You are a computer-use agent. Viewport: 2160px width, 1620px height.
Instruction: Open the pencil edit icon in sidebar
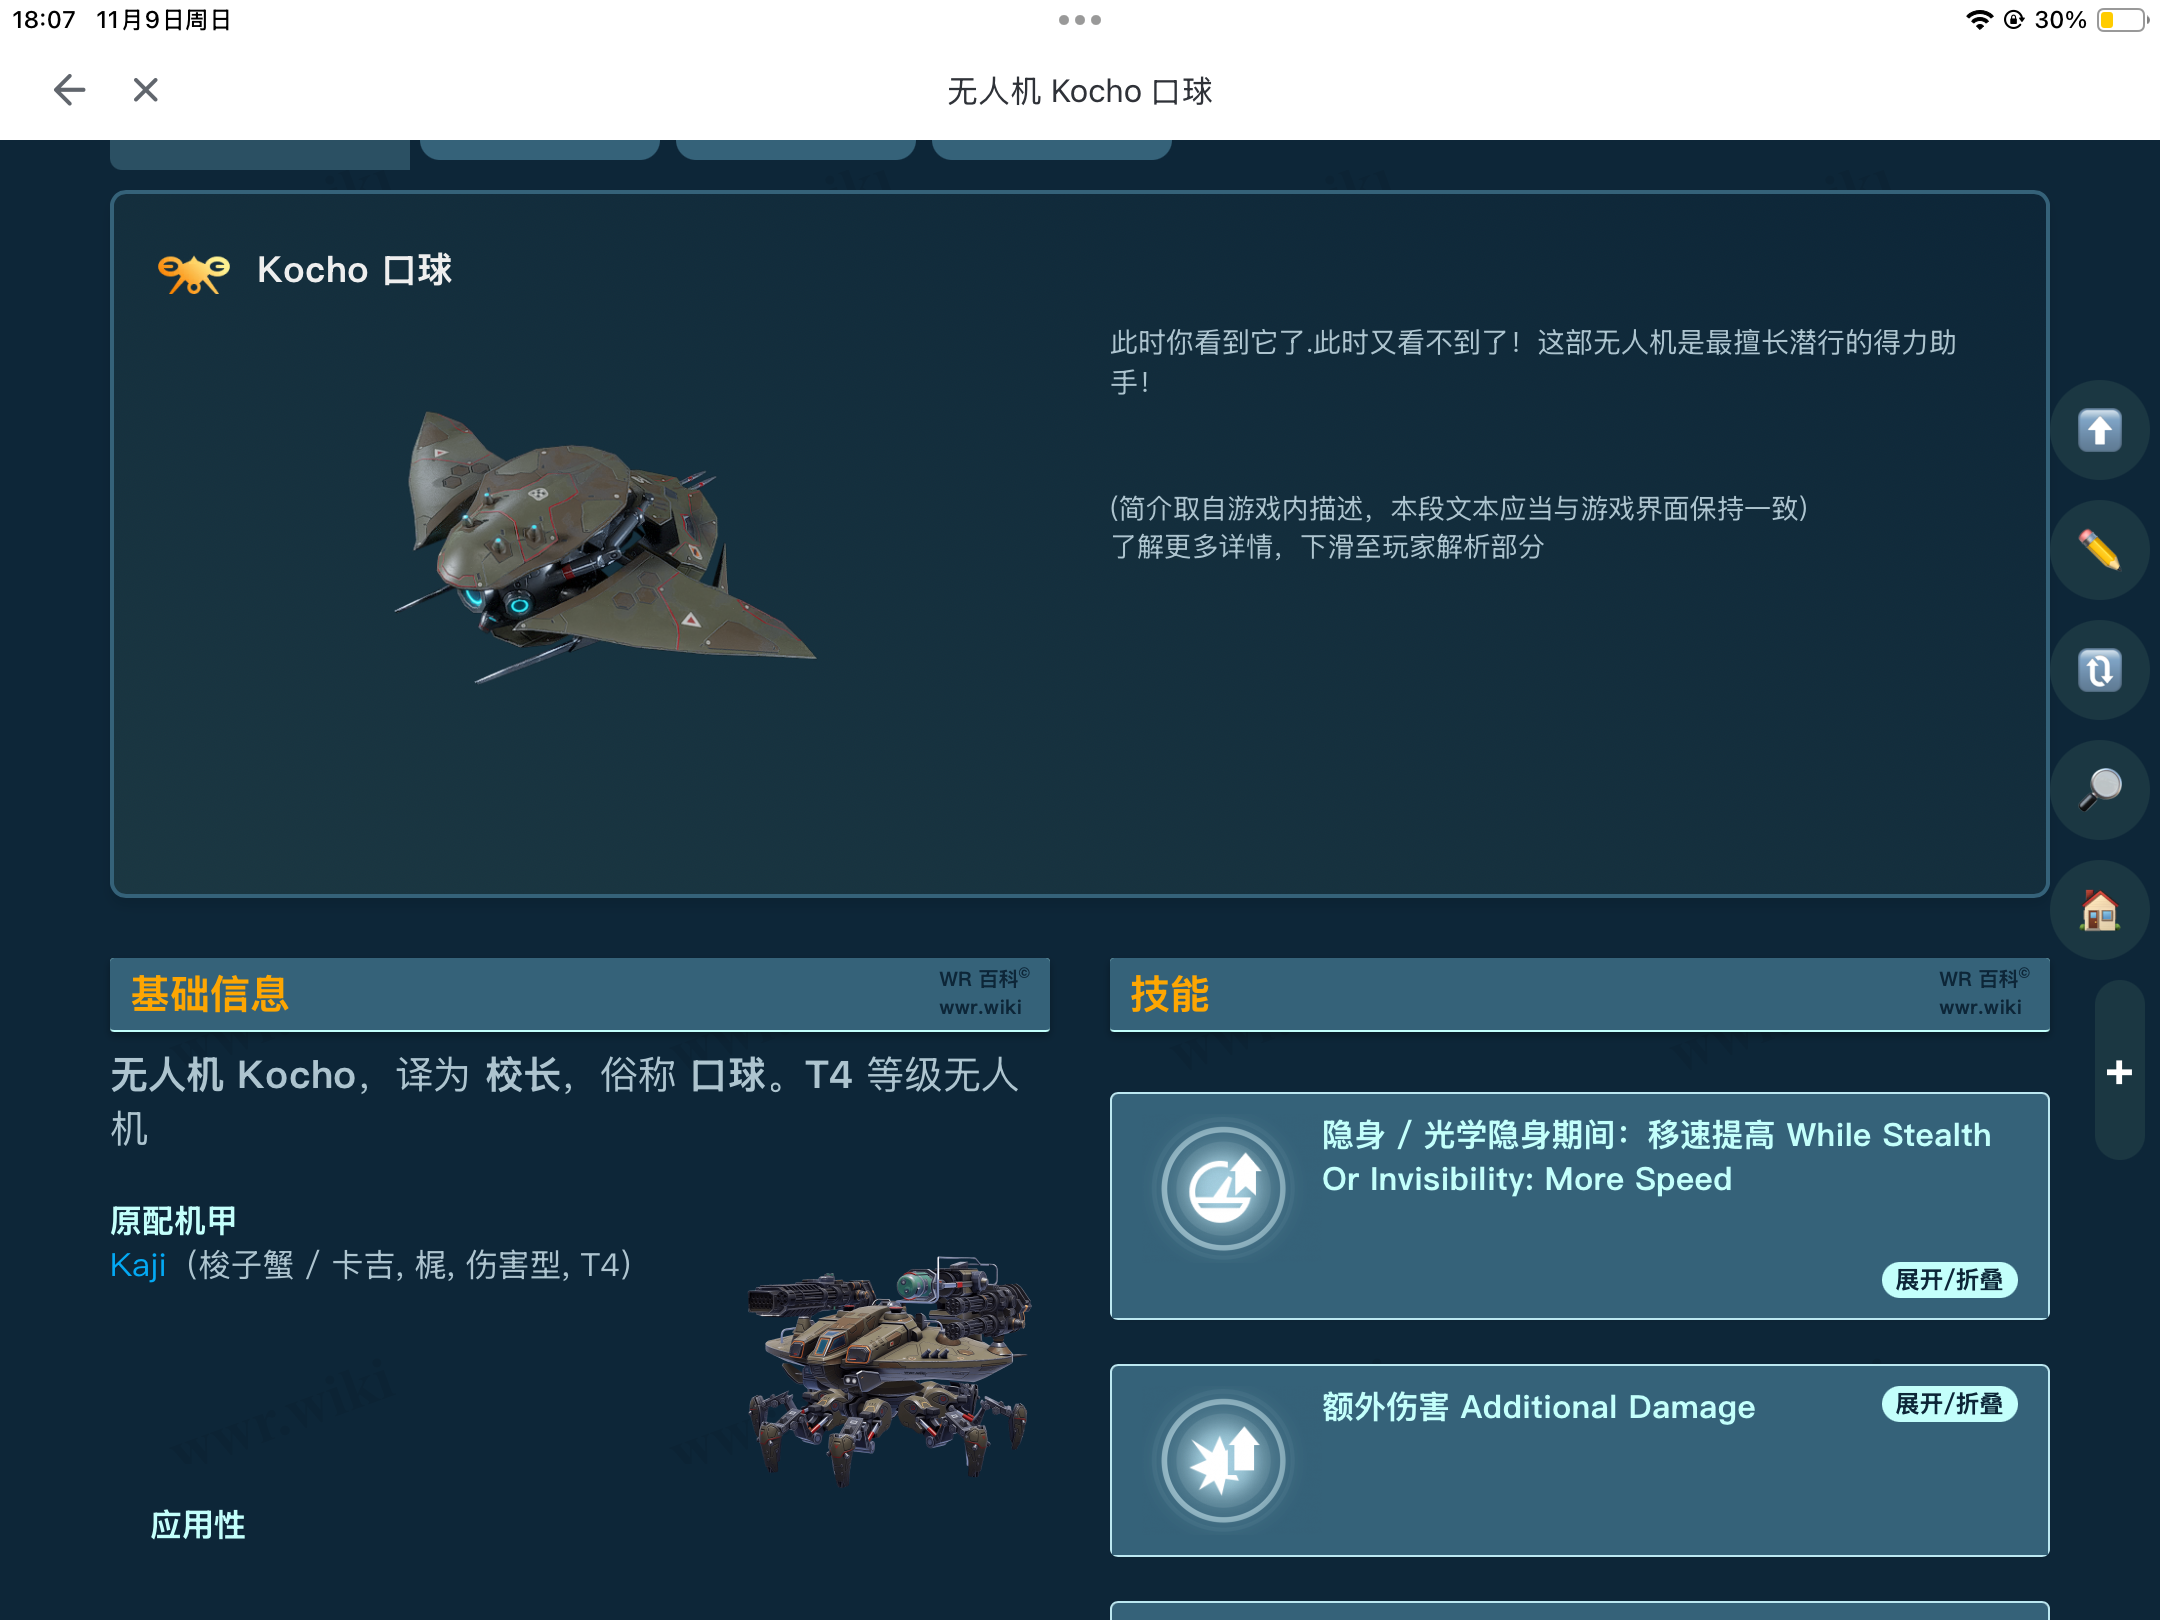(2098, 551)
